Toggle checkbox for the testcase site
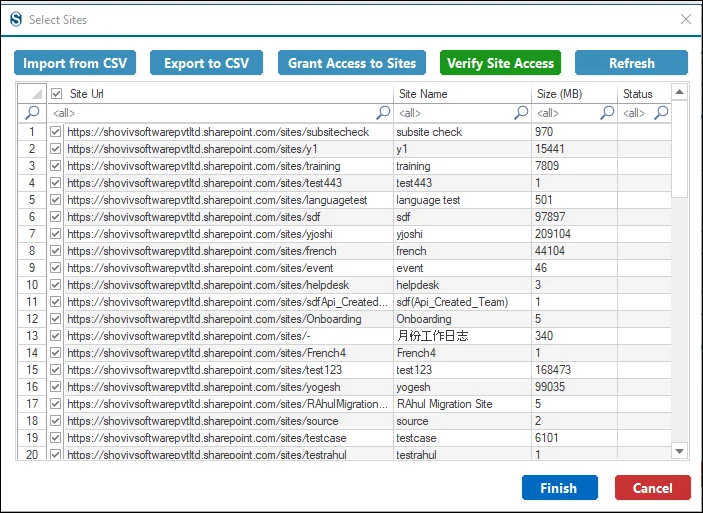The image size is (703, 513). coord(55,438)
